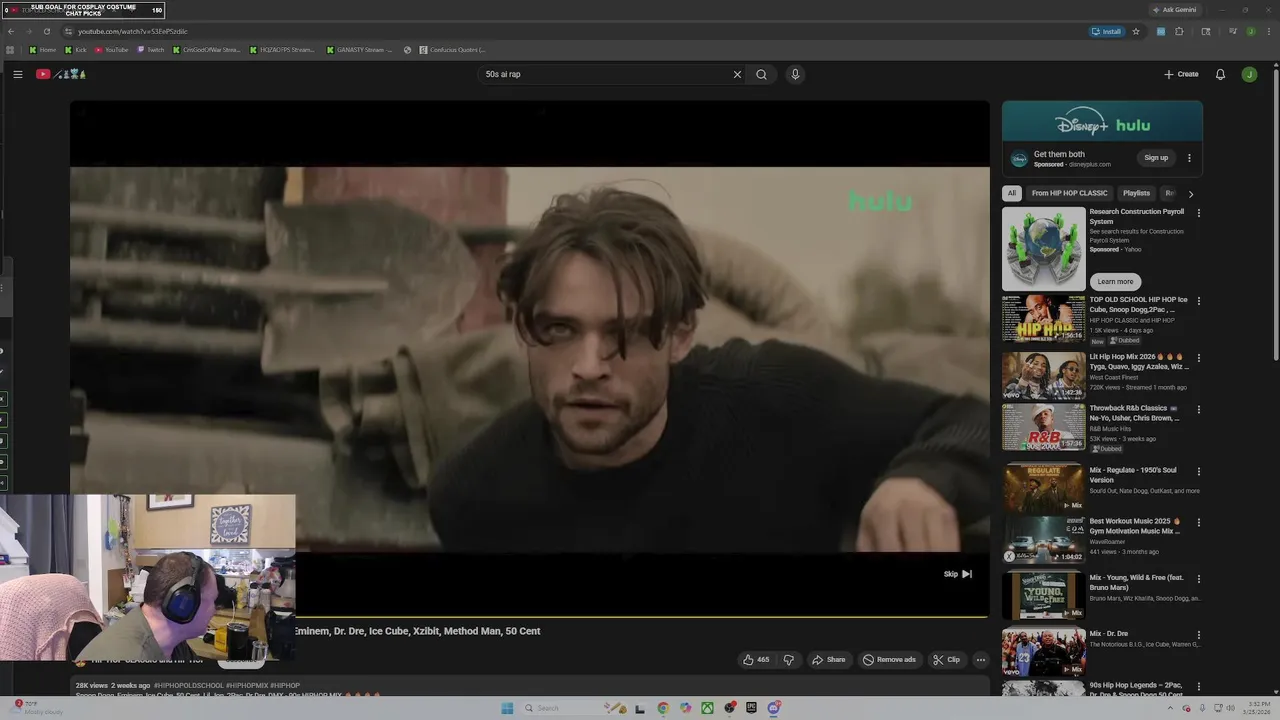1280x720 pixels.
Task: Bookmark this page with star icon
Action: (1136, 31)
